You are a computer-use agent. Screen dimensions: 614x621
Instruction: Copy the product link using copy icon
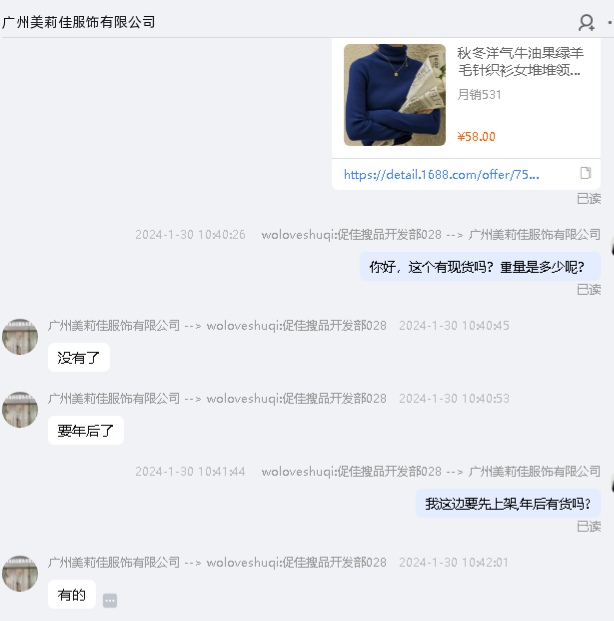(585, 173)
